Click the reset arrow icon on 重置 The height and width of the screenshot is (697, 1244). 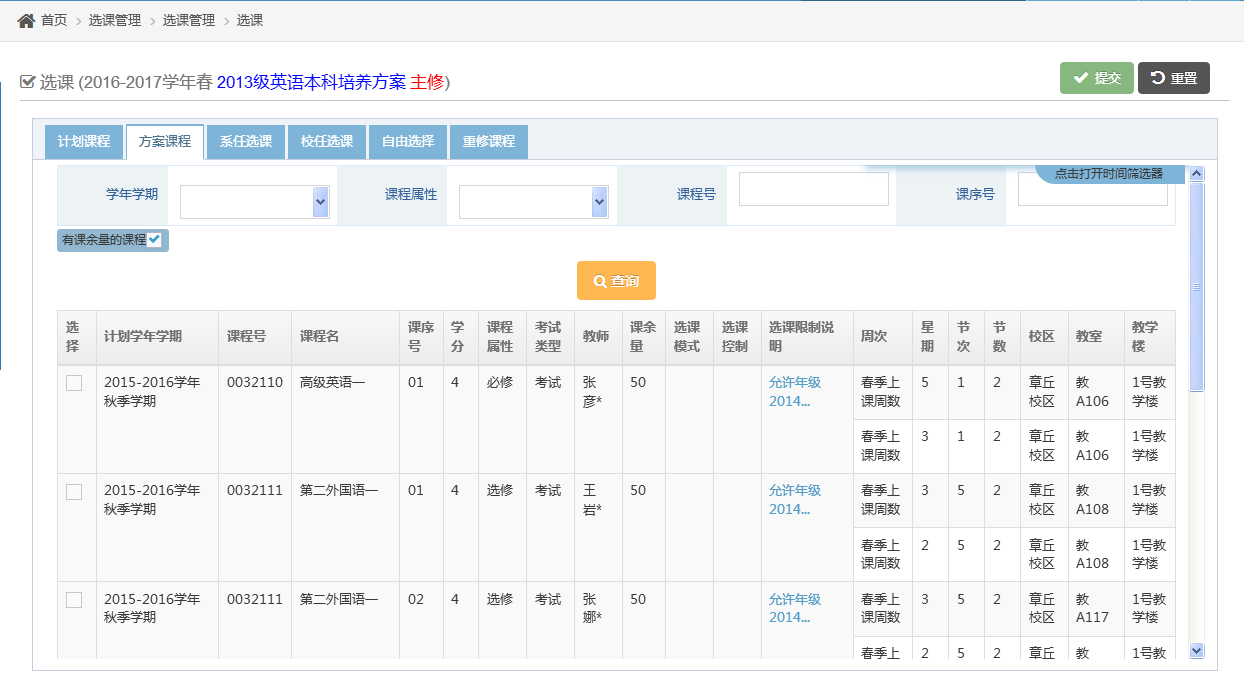pyautogui.click(x=1158, y=78)
